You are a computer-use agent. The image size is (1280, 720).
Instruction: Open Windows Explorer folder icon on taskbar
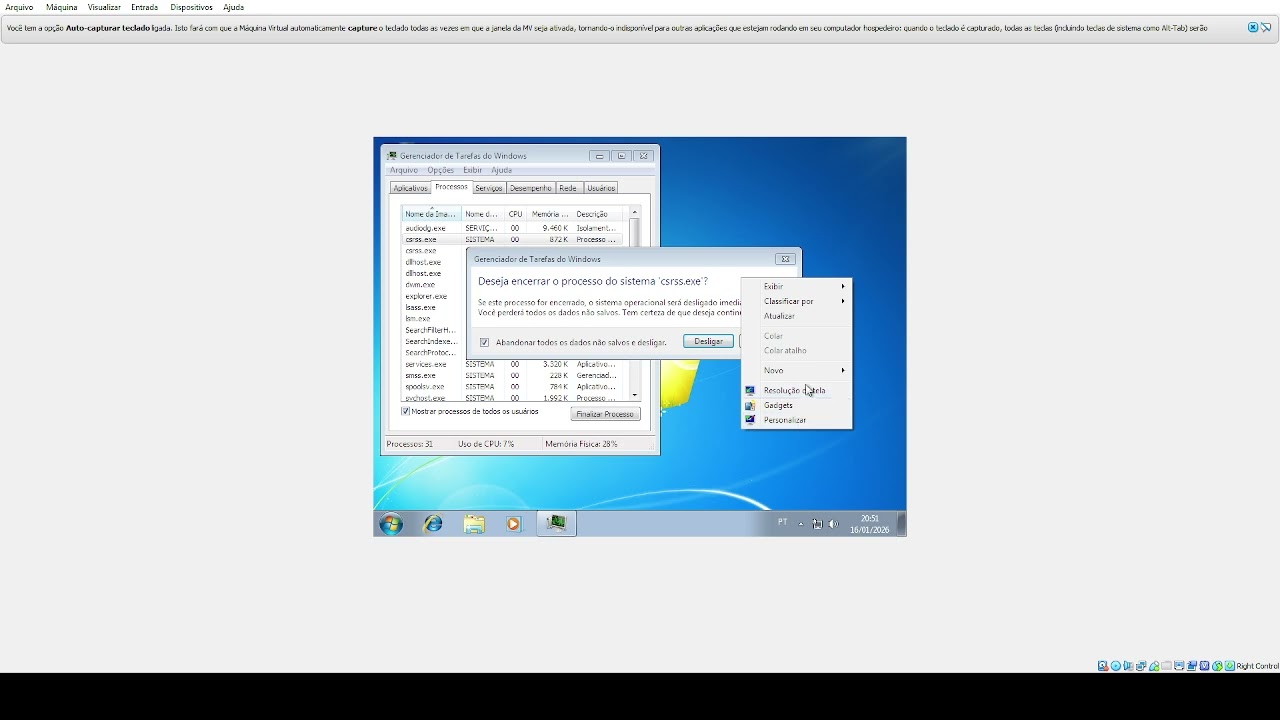(474, 524)
